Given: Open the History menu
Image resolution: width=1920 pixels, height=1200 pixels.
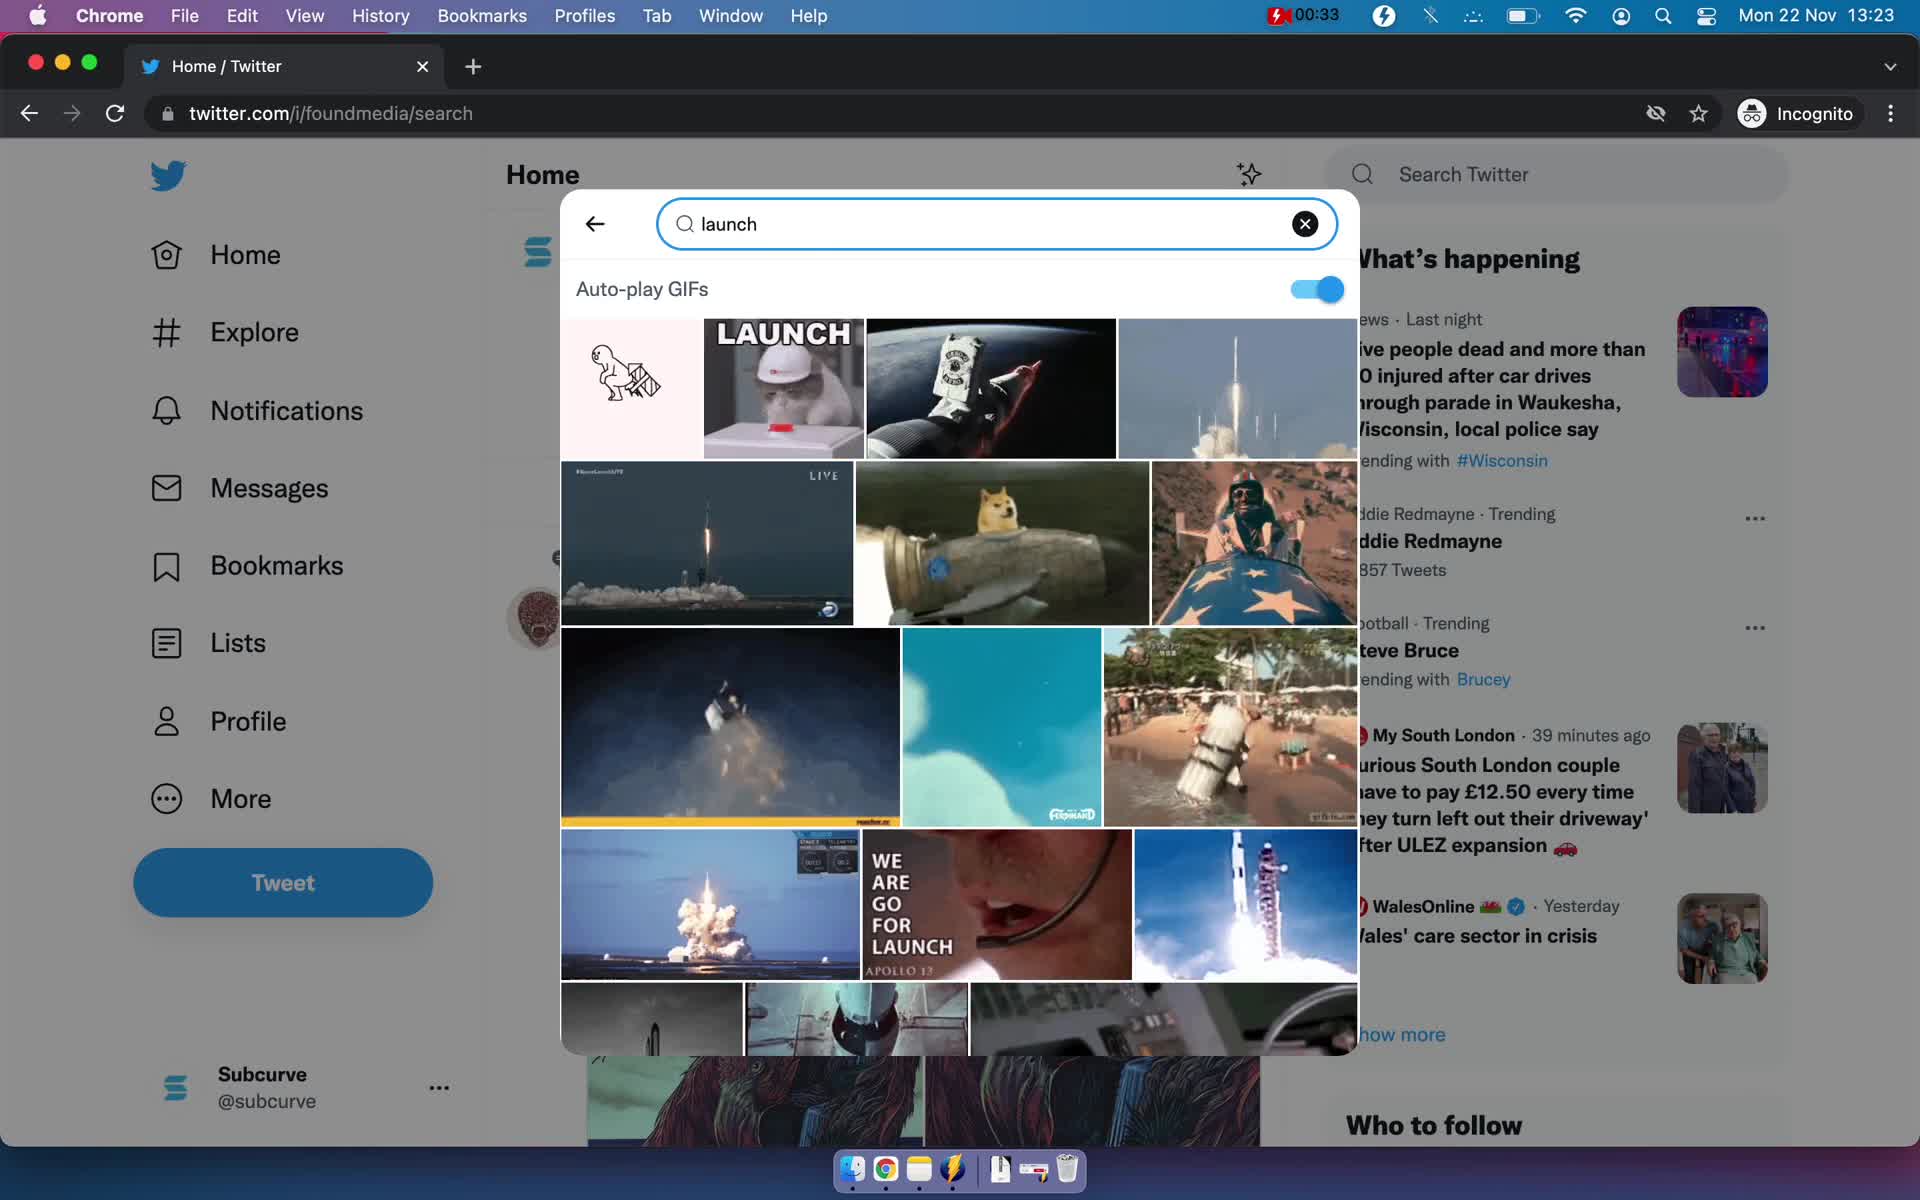Looking at the screenshot, I should click(380, 16).
